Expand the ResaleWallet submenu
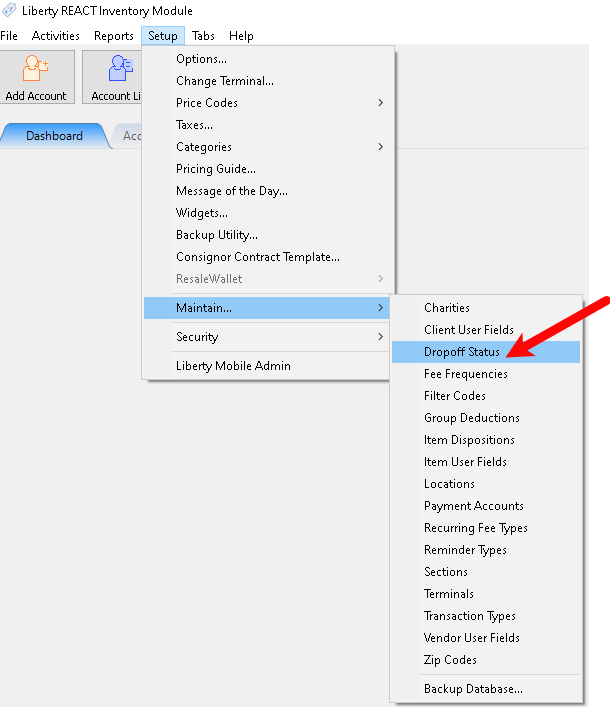This screenshot has height=707, width=610. 268,279
